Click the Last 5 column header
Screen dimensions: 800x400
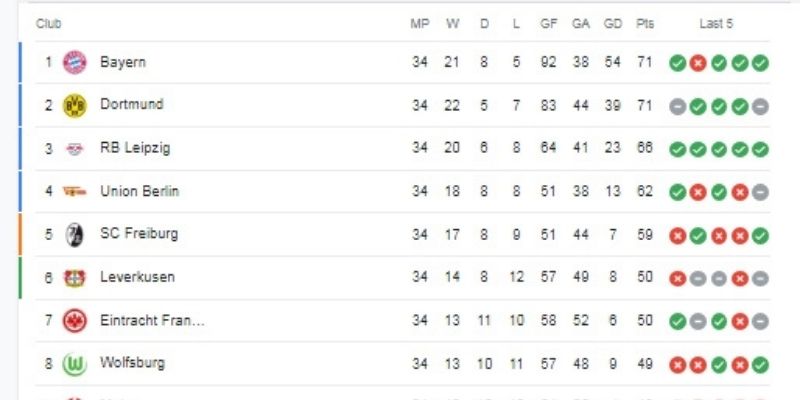[x=716, y=24]
